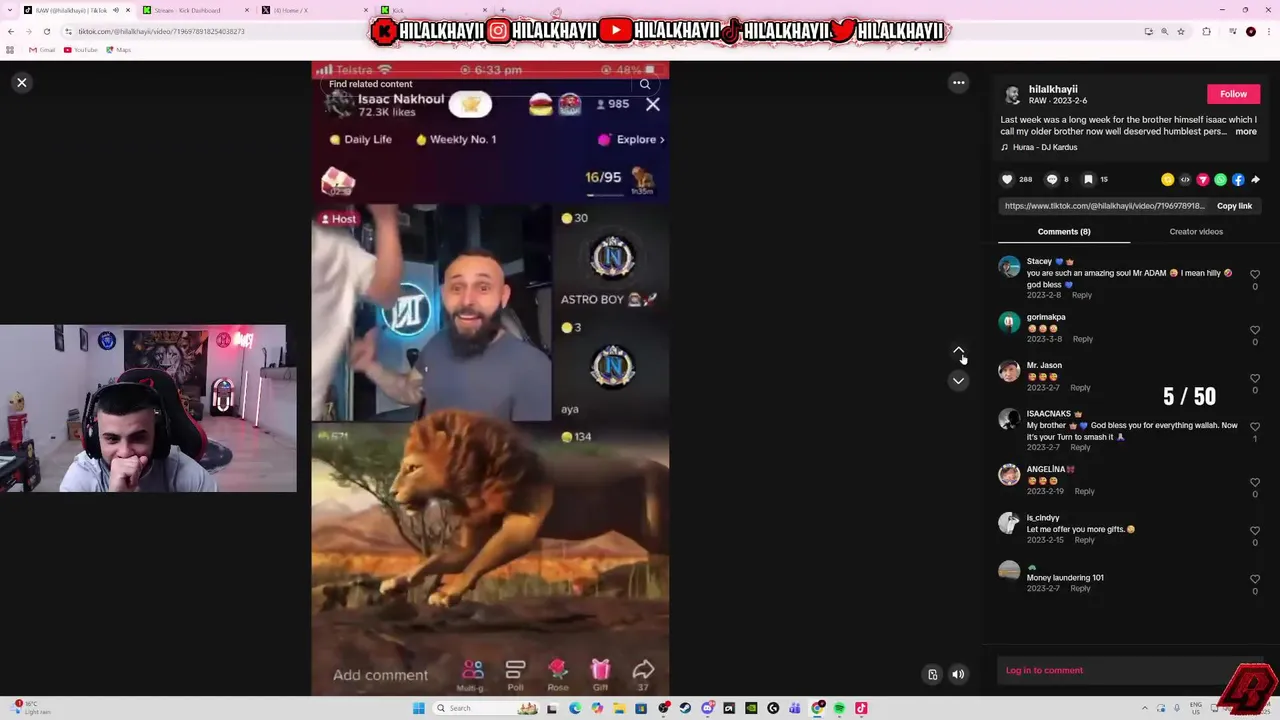Open the three-dot more options menu

point(958,83)
